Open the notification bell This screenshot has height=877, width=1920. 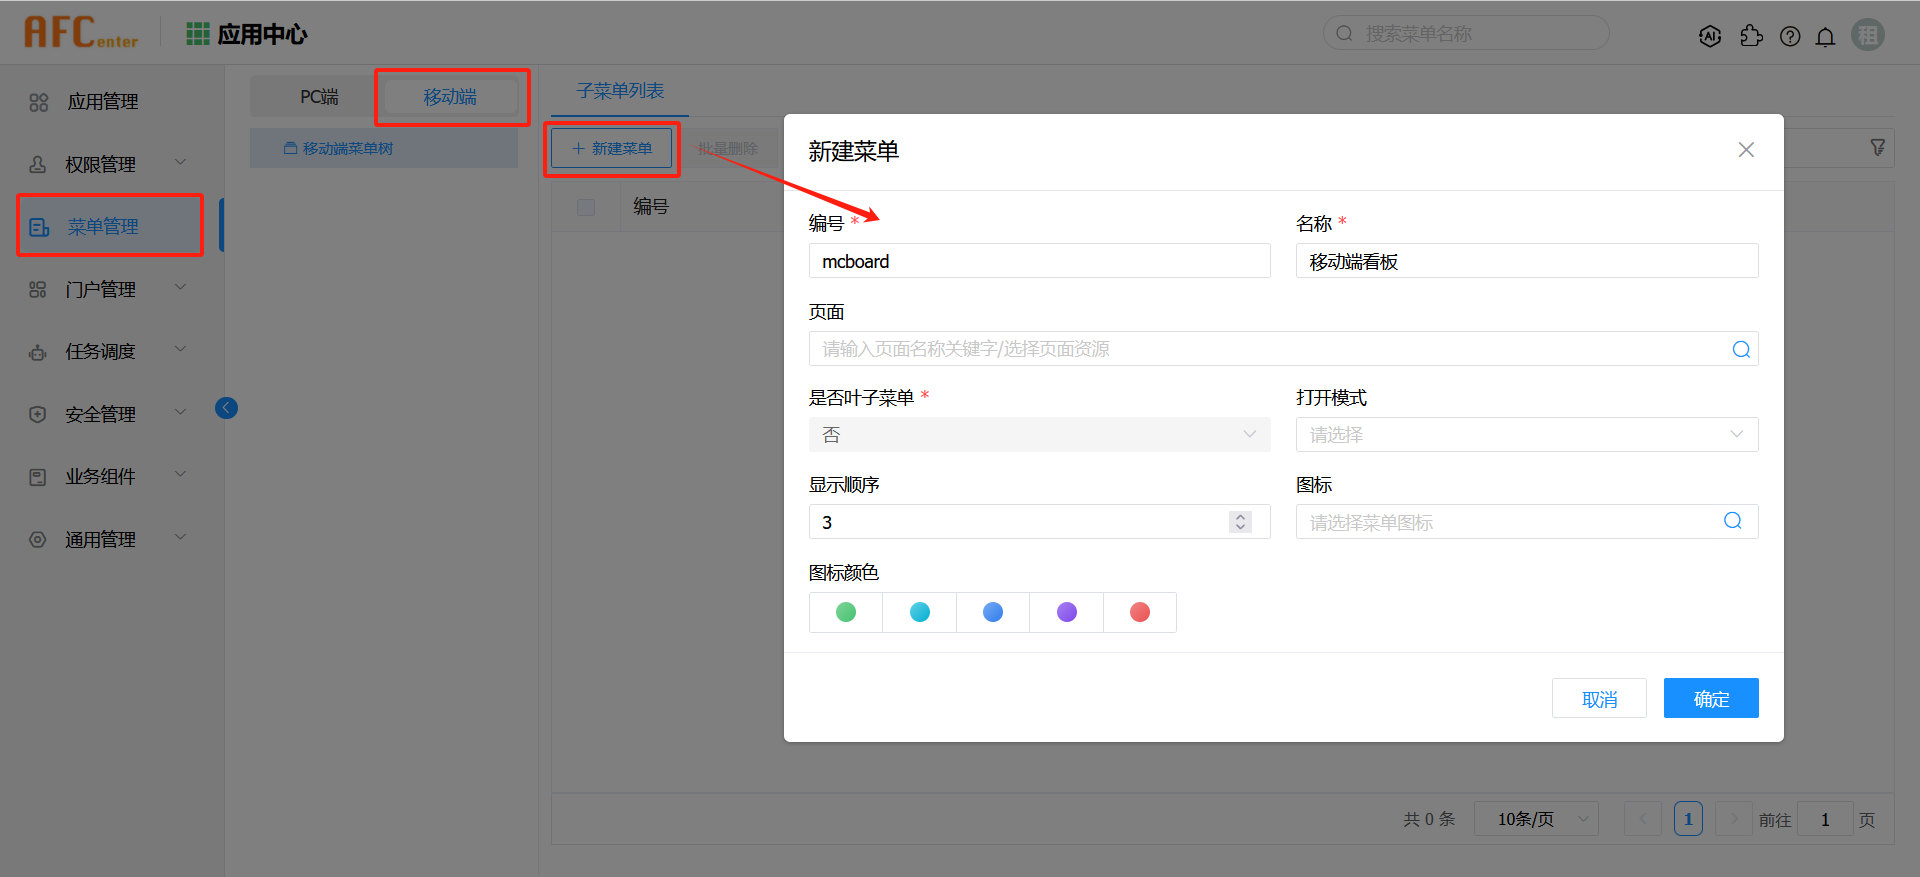(1825, 37)
